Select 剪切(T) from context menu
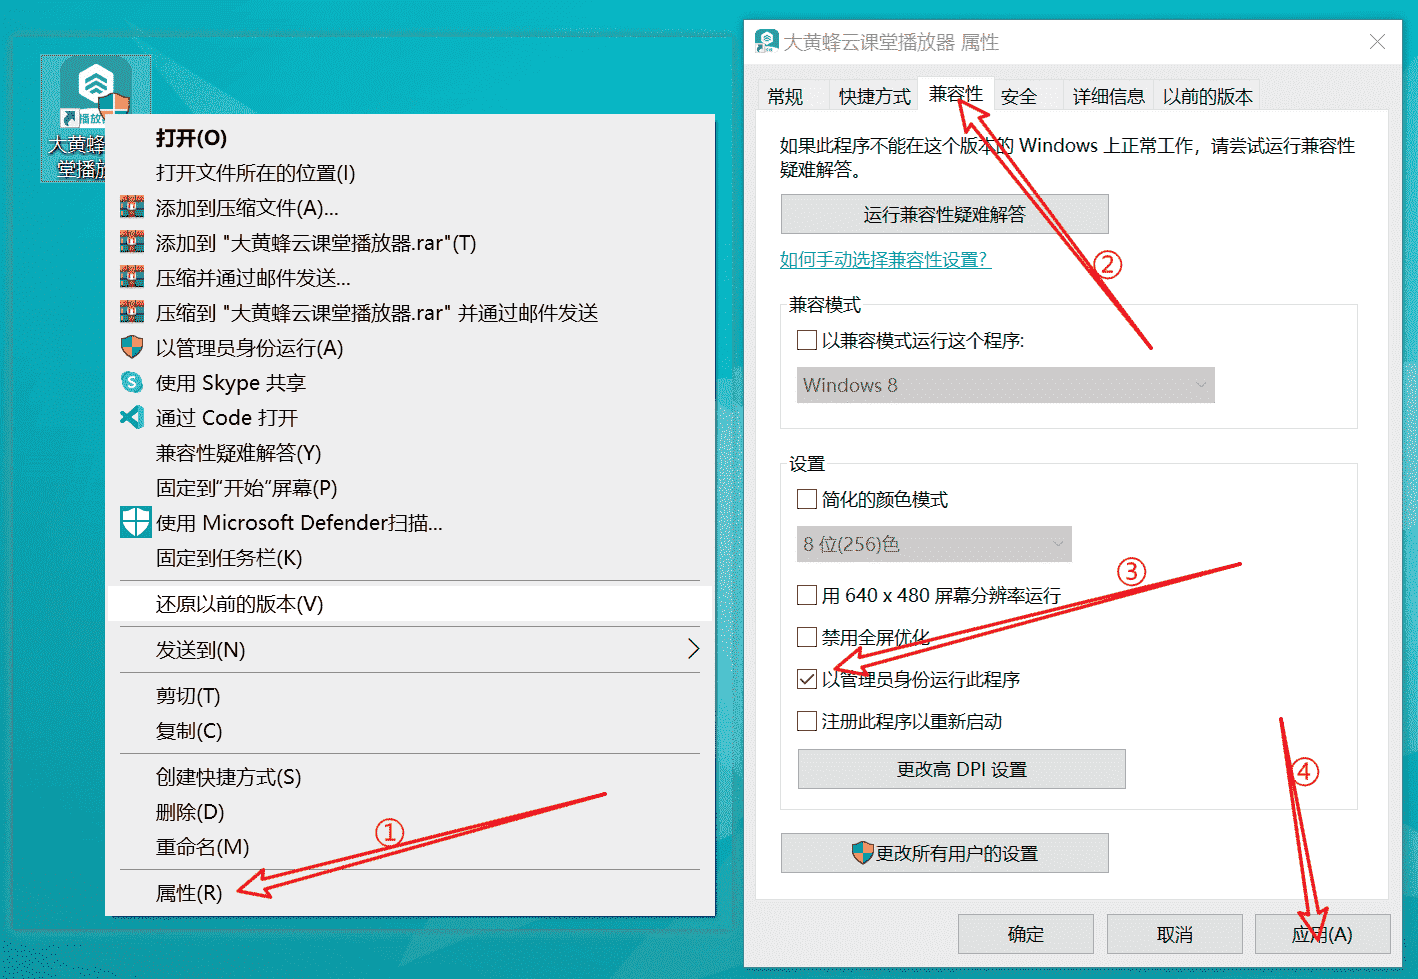Screen dimensions: 1418x979 pyautogui.click(x=410, y=696)
